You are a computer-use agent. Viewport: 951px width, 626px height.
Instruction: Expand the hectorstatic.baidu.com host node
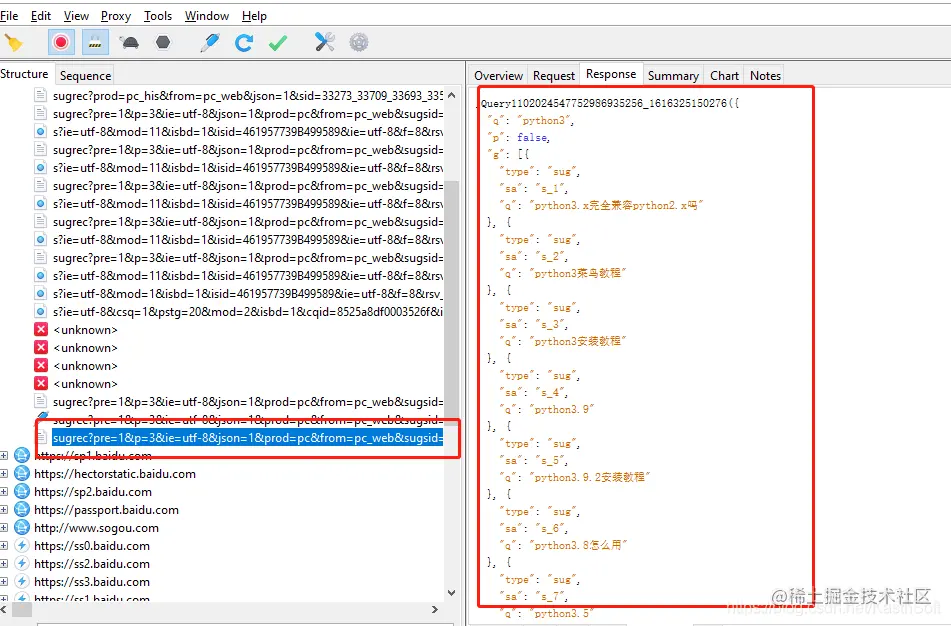pyautogui.click(x=4, y=474)
